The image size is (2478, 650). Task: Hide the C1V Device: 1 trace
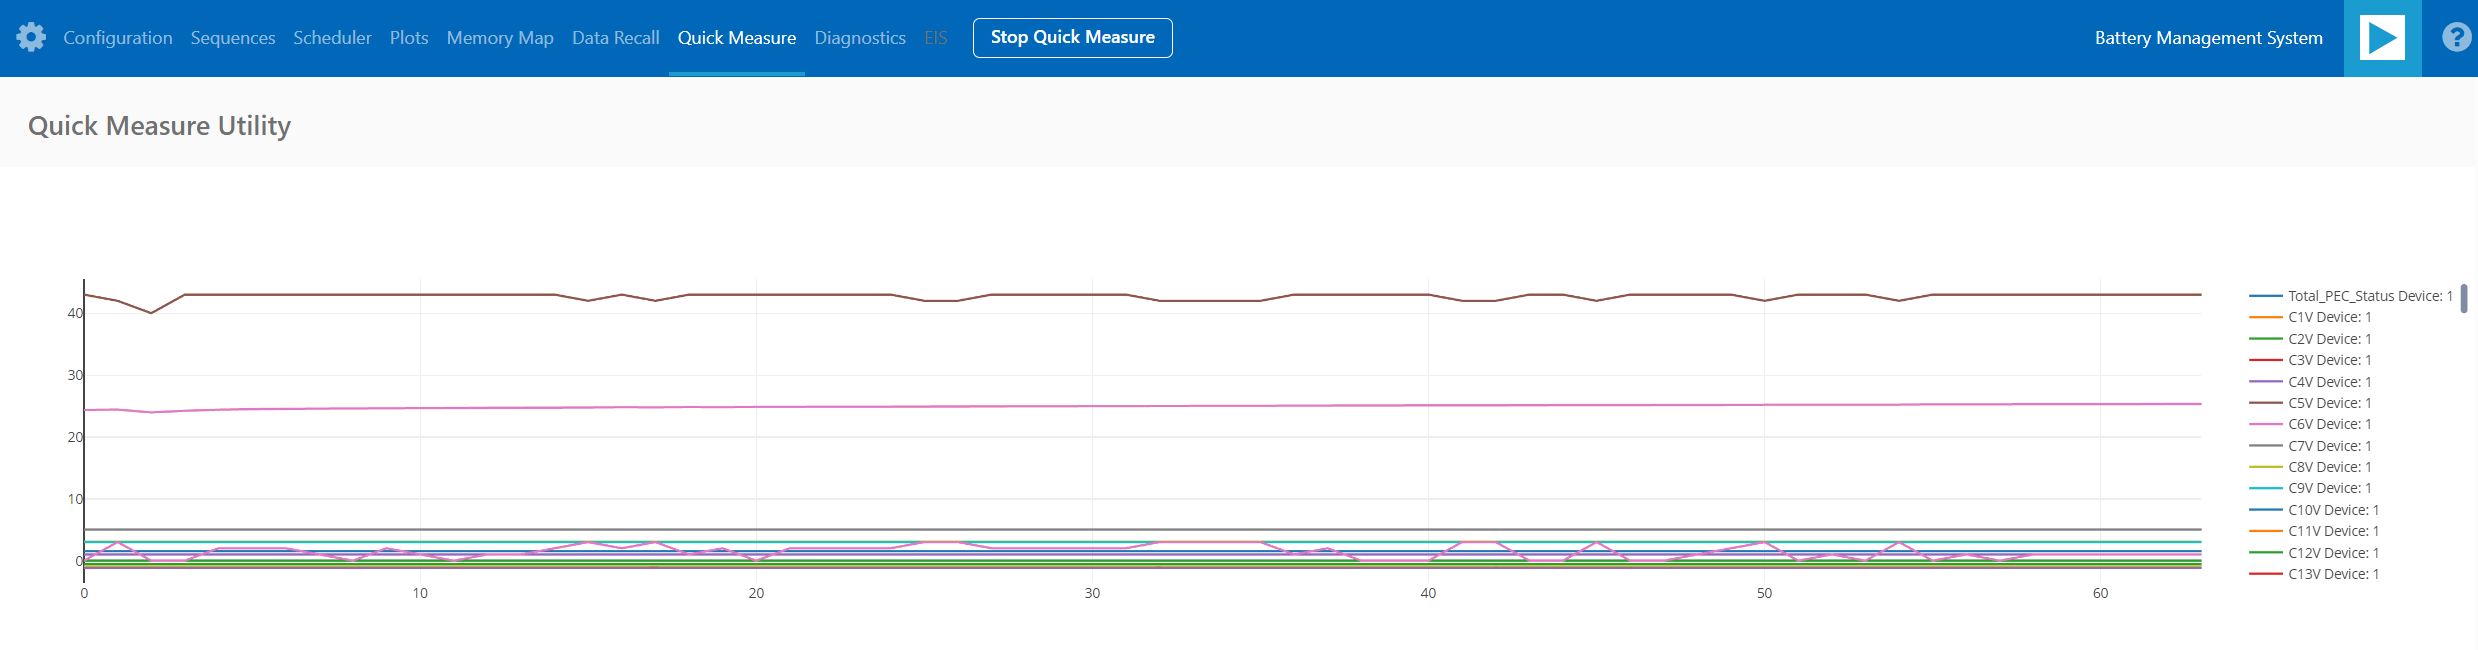pos(2329,318)
